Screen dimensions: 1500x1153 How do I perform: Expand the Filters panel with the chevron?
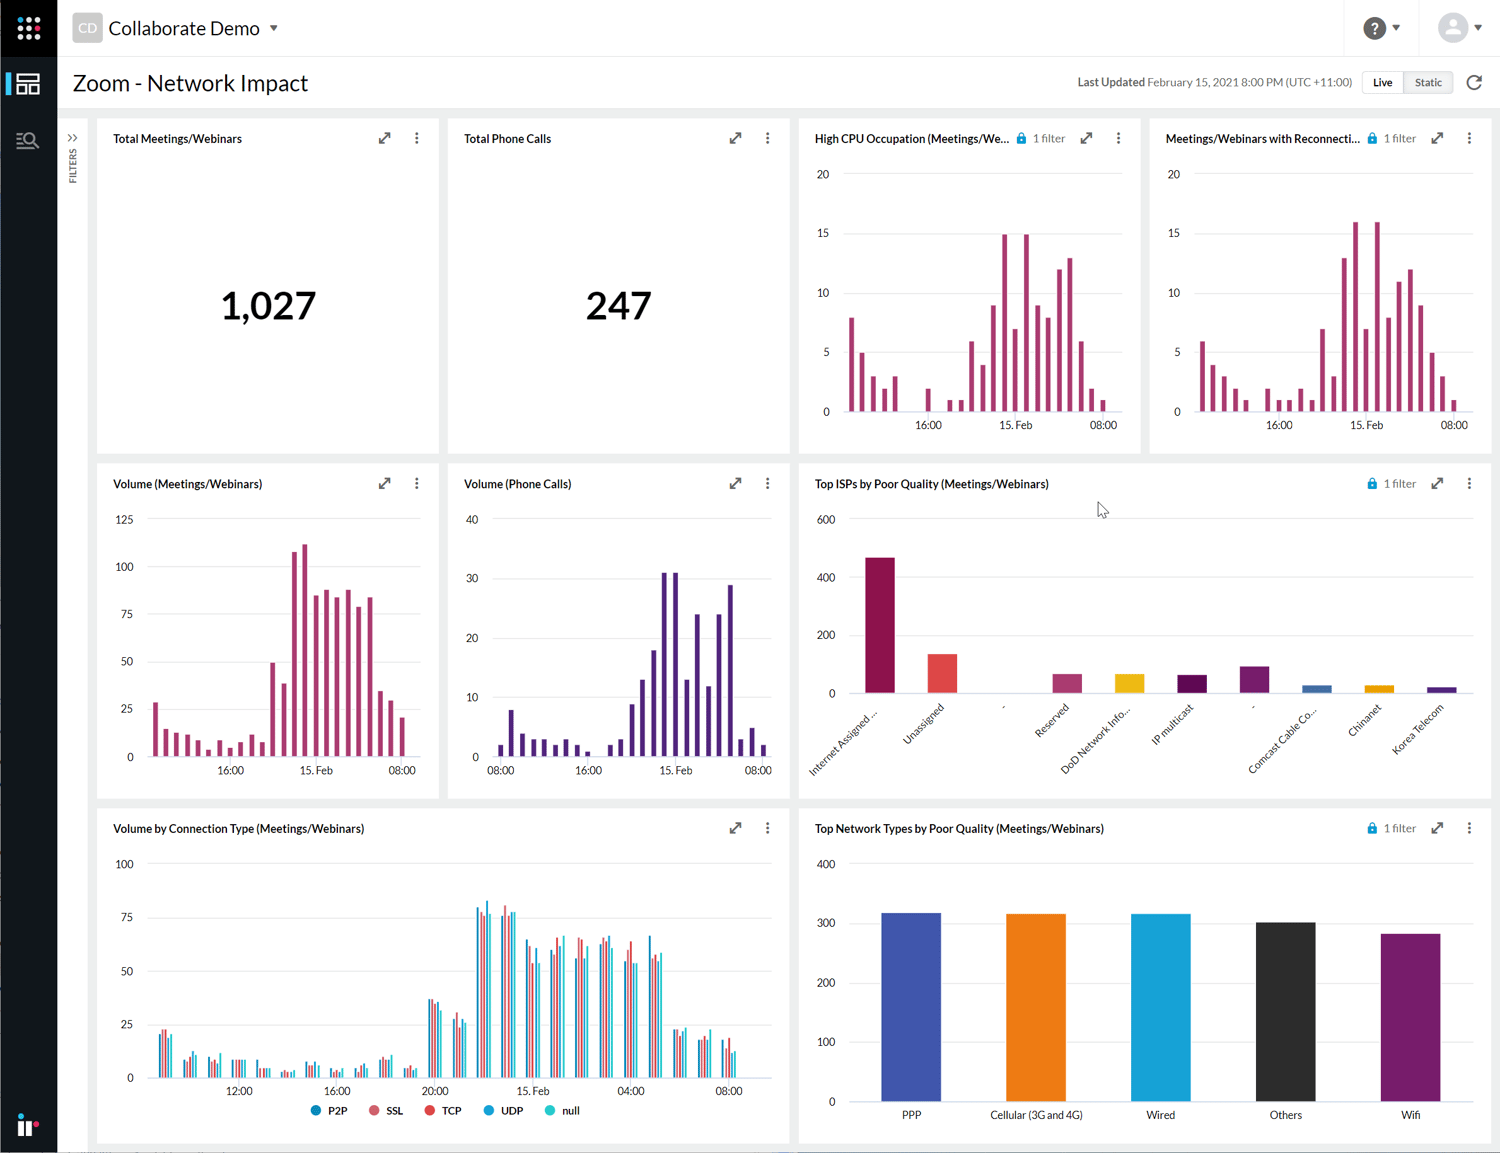point(71,137)
